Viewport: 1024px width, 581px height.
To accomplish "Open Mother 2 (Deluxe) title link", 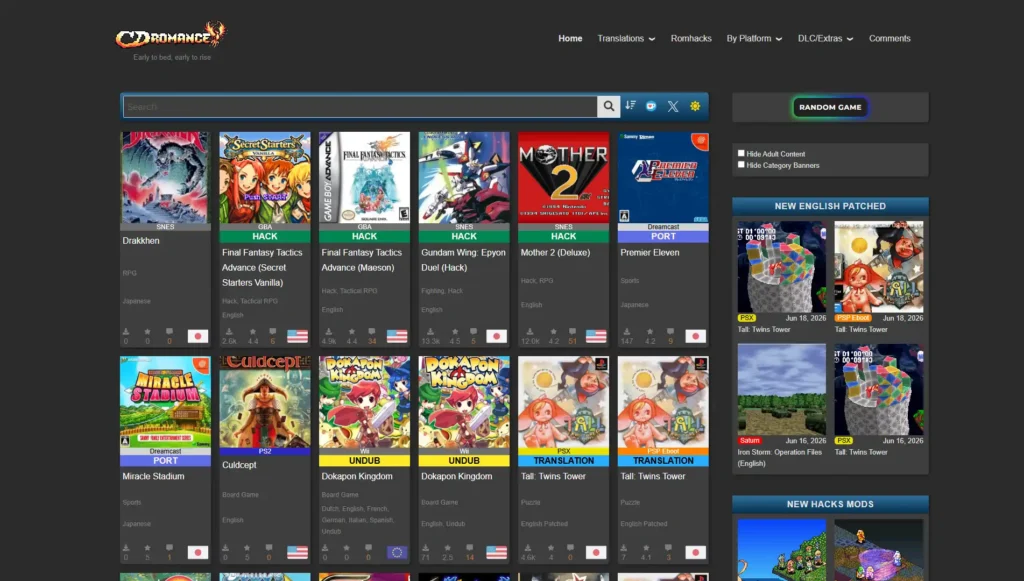I will coord(555,252).
